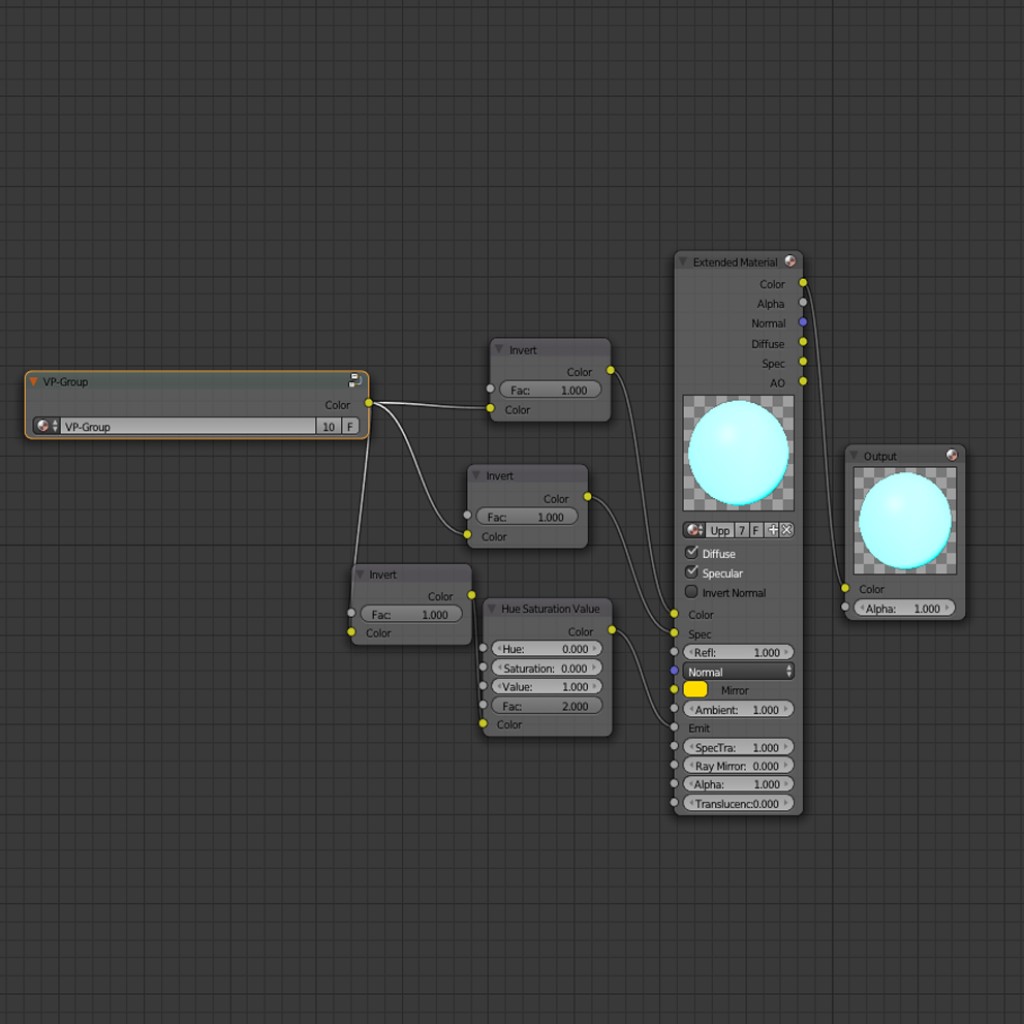Uncheck the Specular checkbox

691,572
